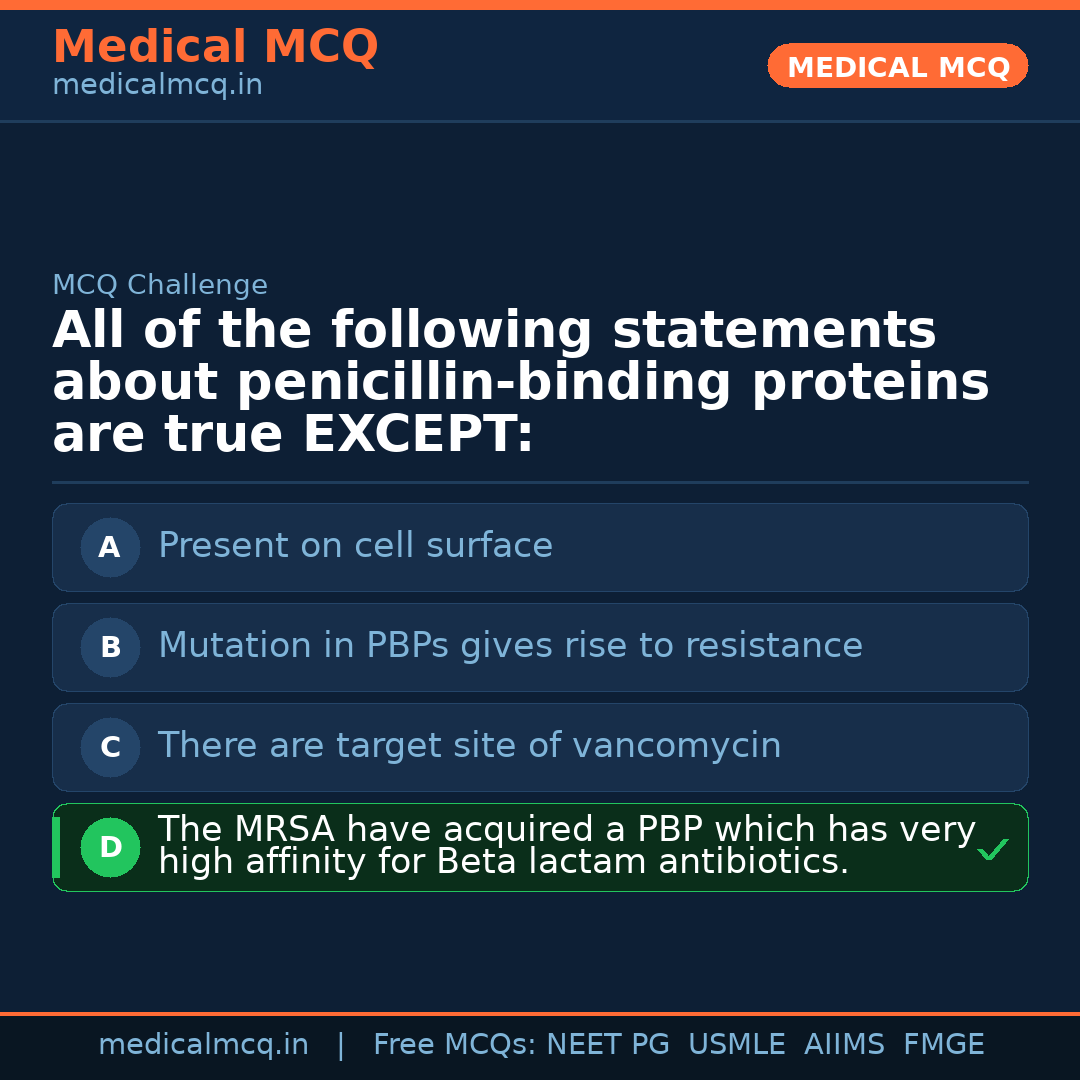
Task: Choose 'There are target site of vancomycin'
Action: point(469,746)
